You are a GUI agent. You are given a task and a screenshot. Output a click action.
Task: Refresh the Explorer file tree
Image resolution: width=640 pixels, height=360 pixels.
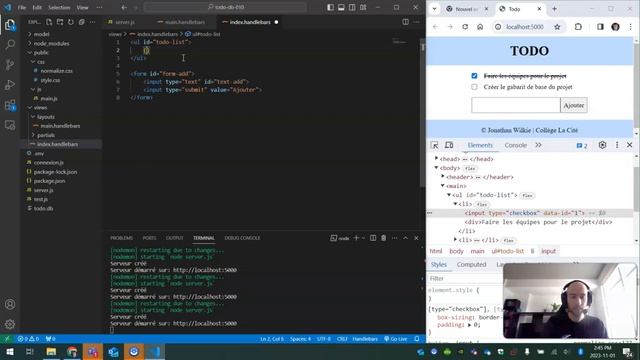71,22
